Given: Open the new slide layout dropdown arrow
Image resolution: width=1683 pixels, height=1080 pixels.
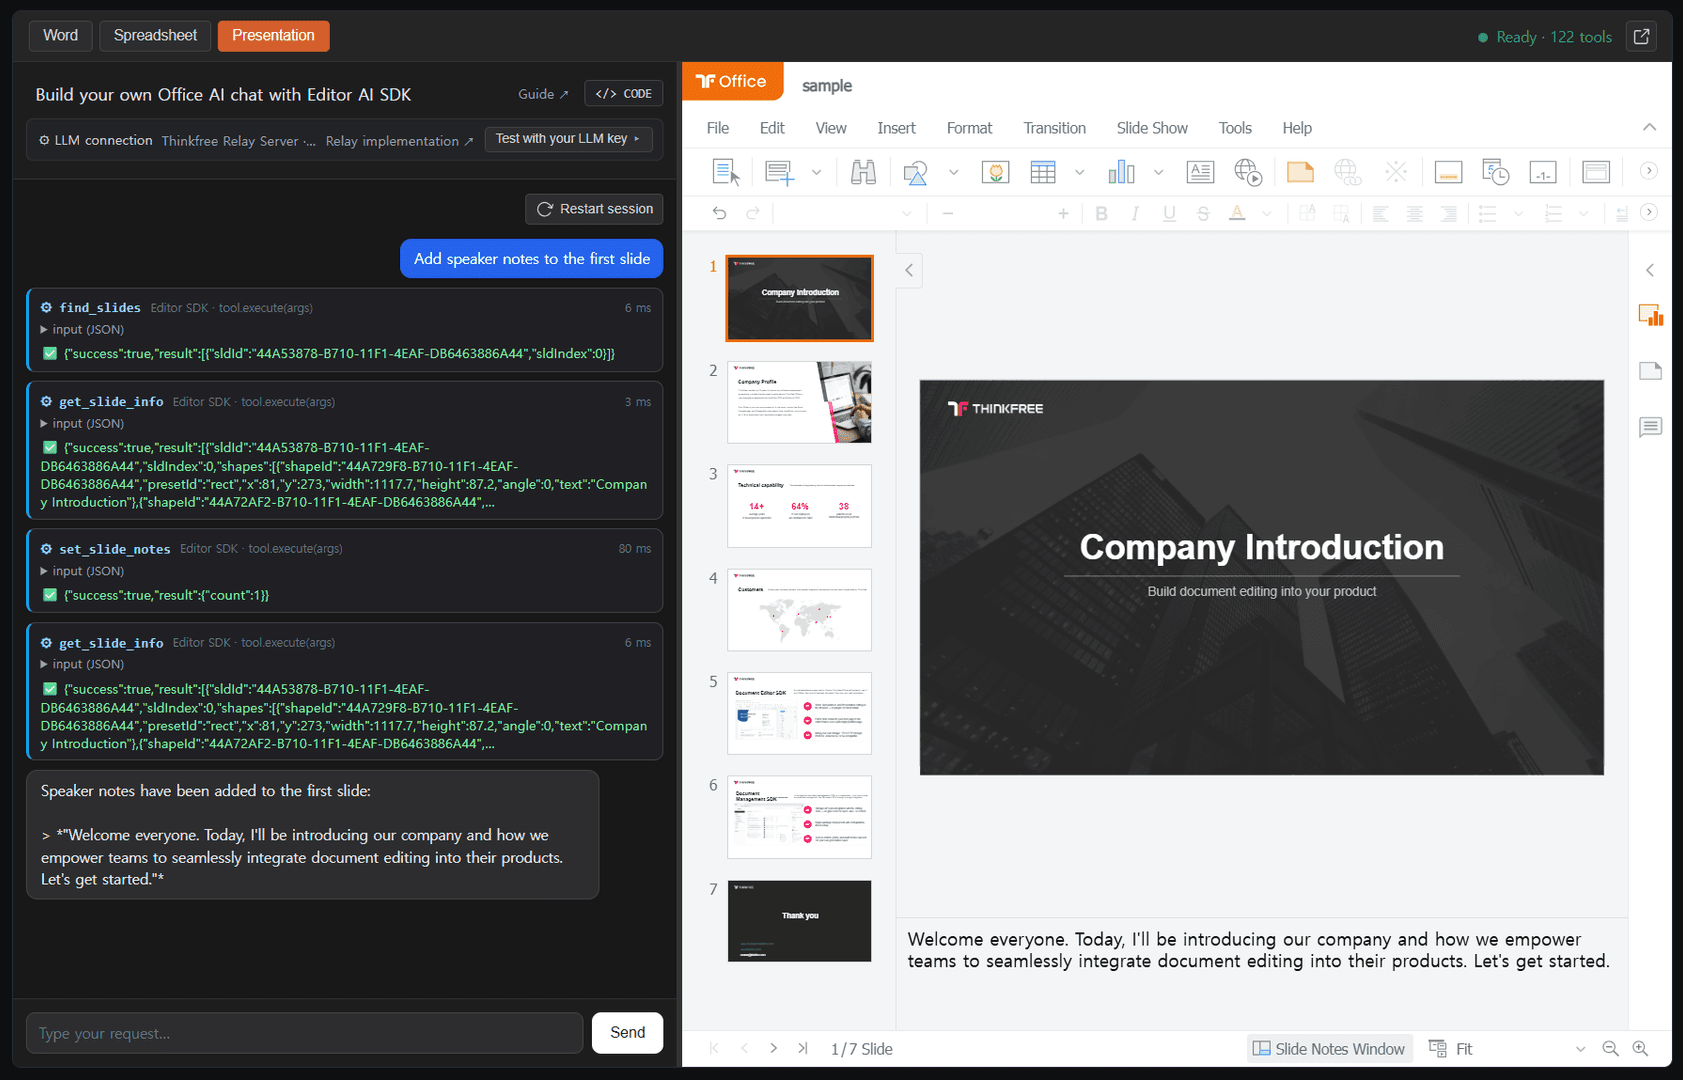Looking at the screenshot, I should 816,172.
